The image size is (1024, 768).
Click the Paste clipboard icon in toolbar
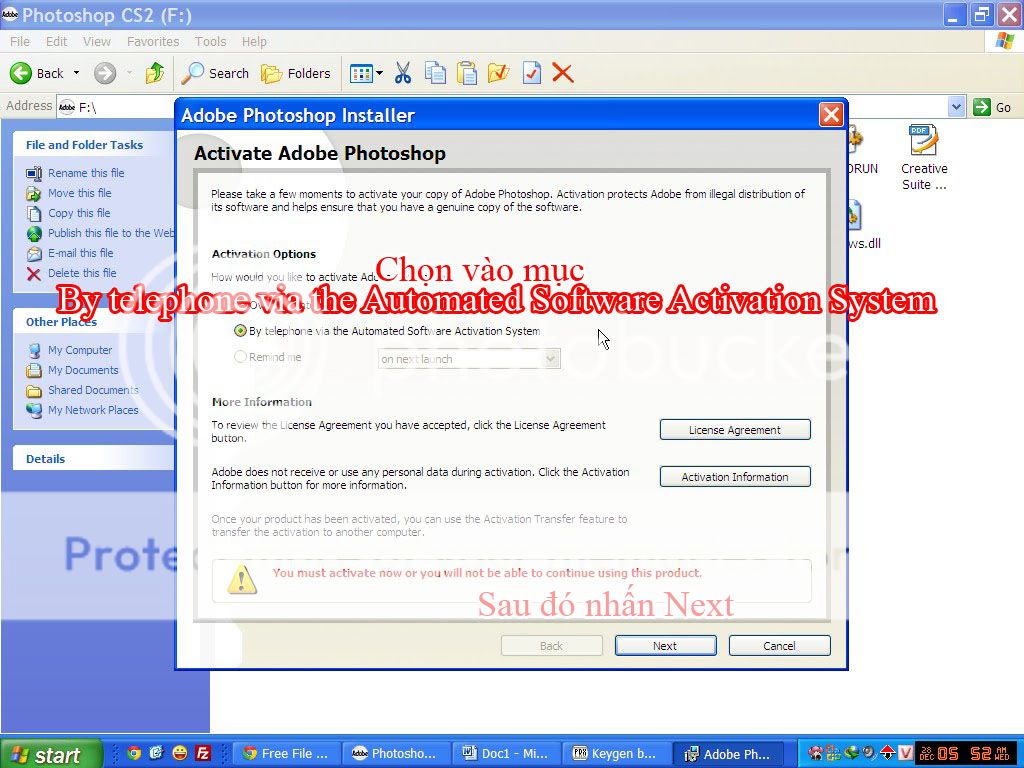(466, 73)
